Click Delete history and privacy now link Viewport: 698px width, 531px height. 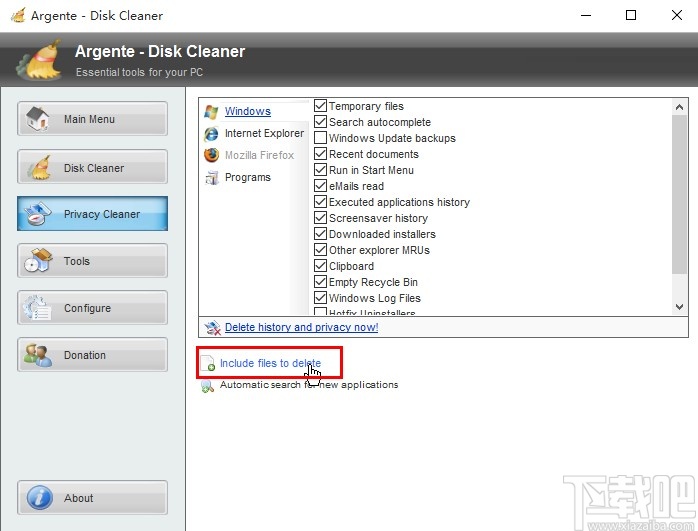tap(301, 328)
